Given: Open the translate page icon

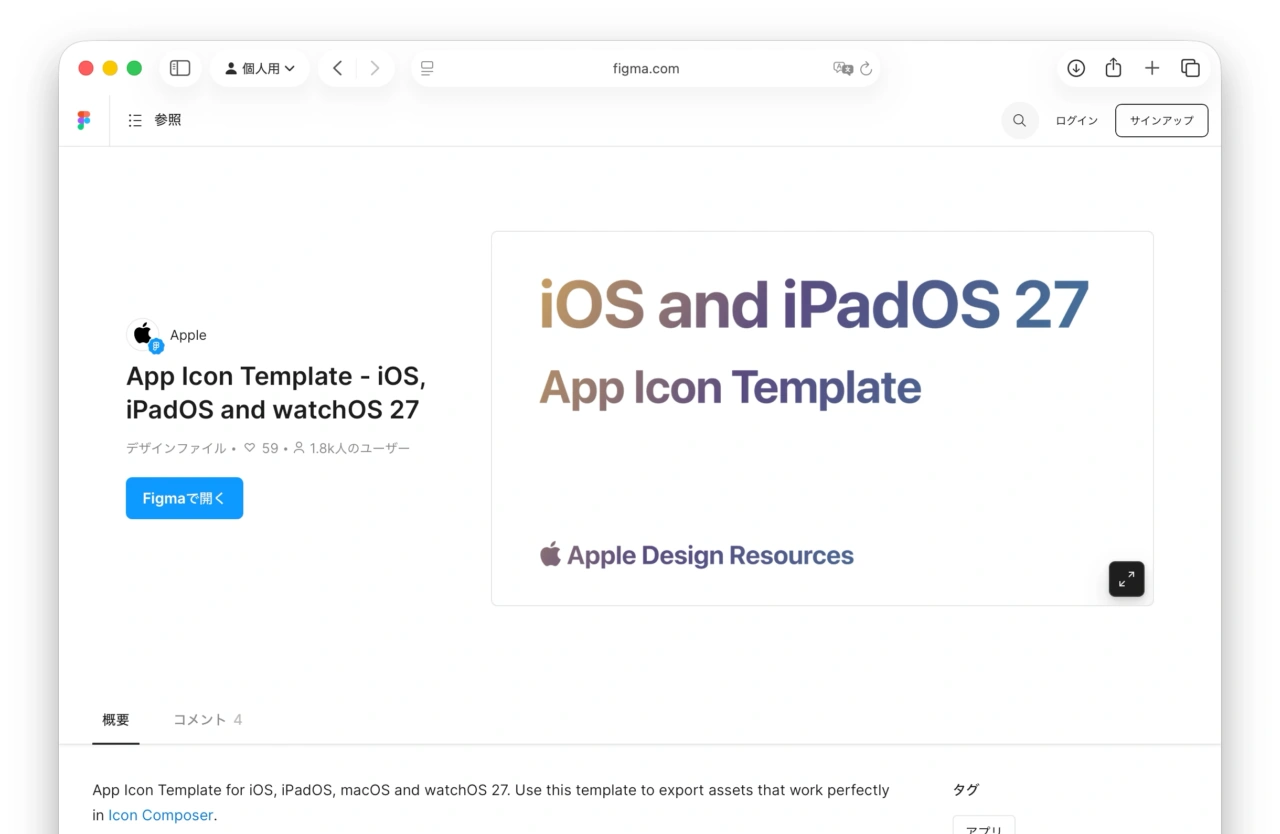Looking at the screenshot, I should pos(843,68).
